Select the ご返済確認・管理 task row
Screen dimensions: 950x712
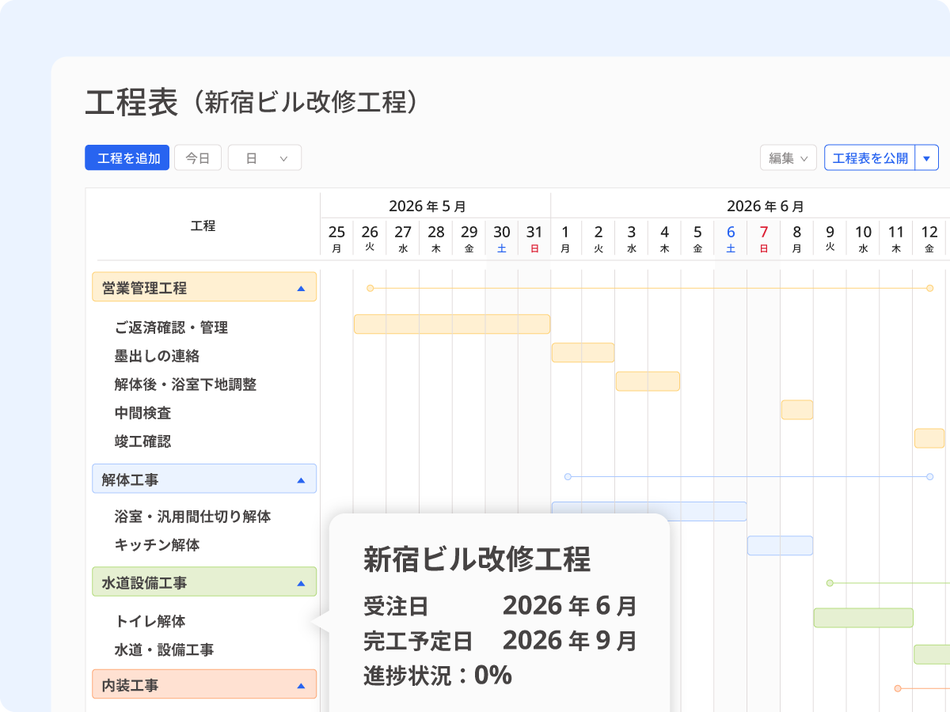pos(171,327)
